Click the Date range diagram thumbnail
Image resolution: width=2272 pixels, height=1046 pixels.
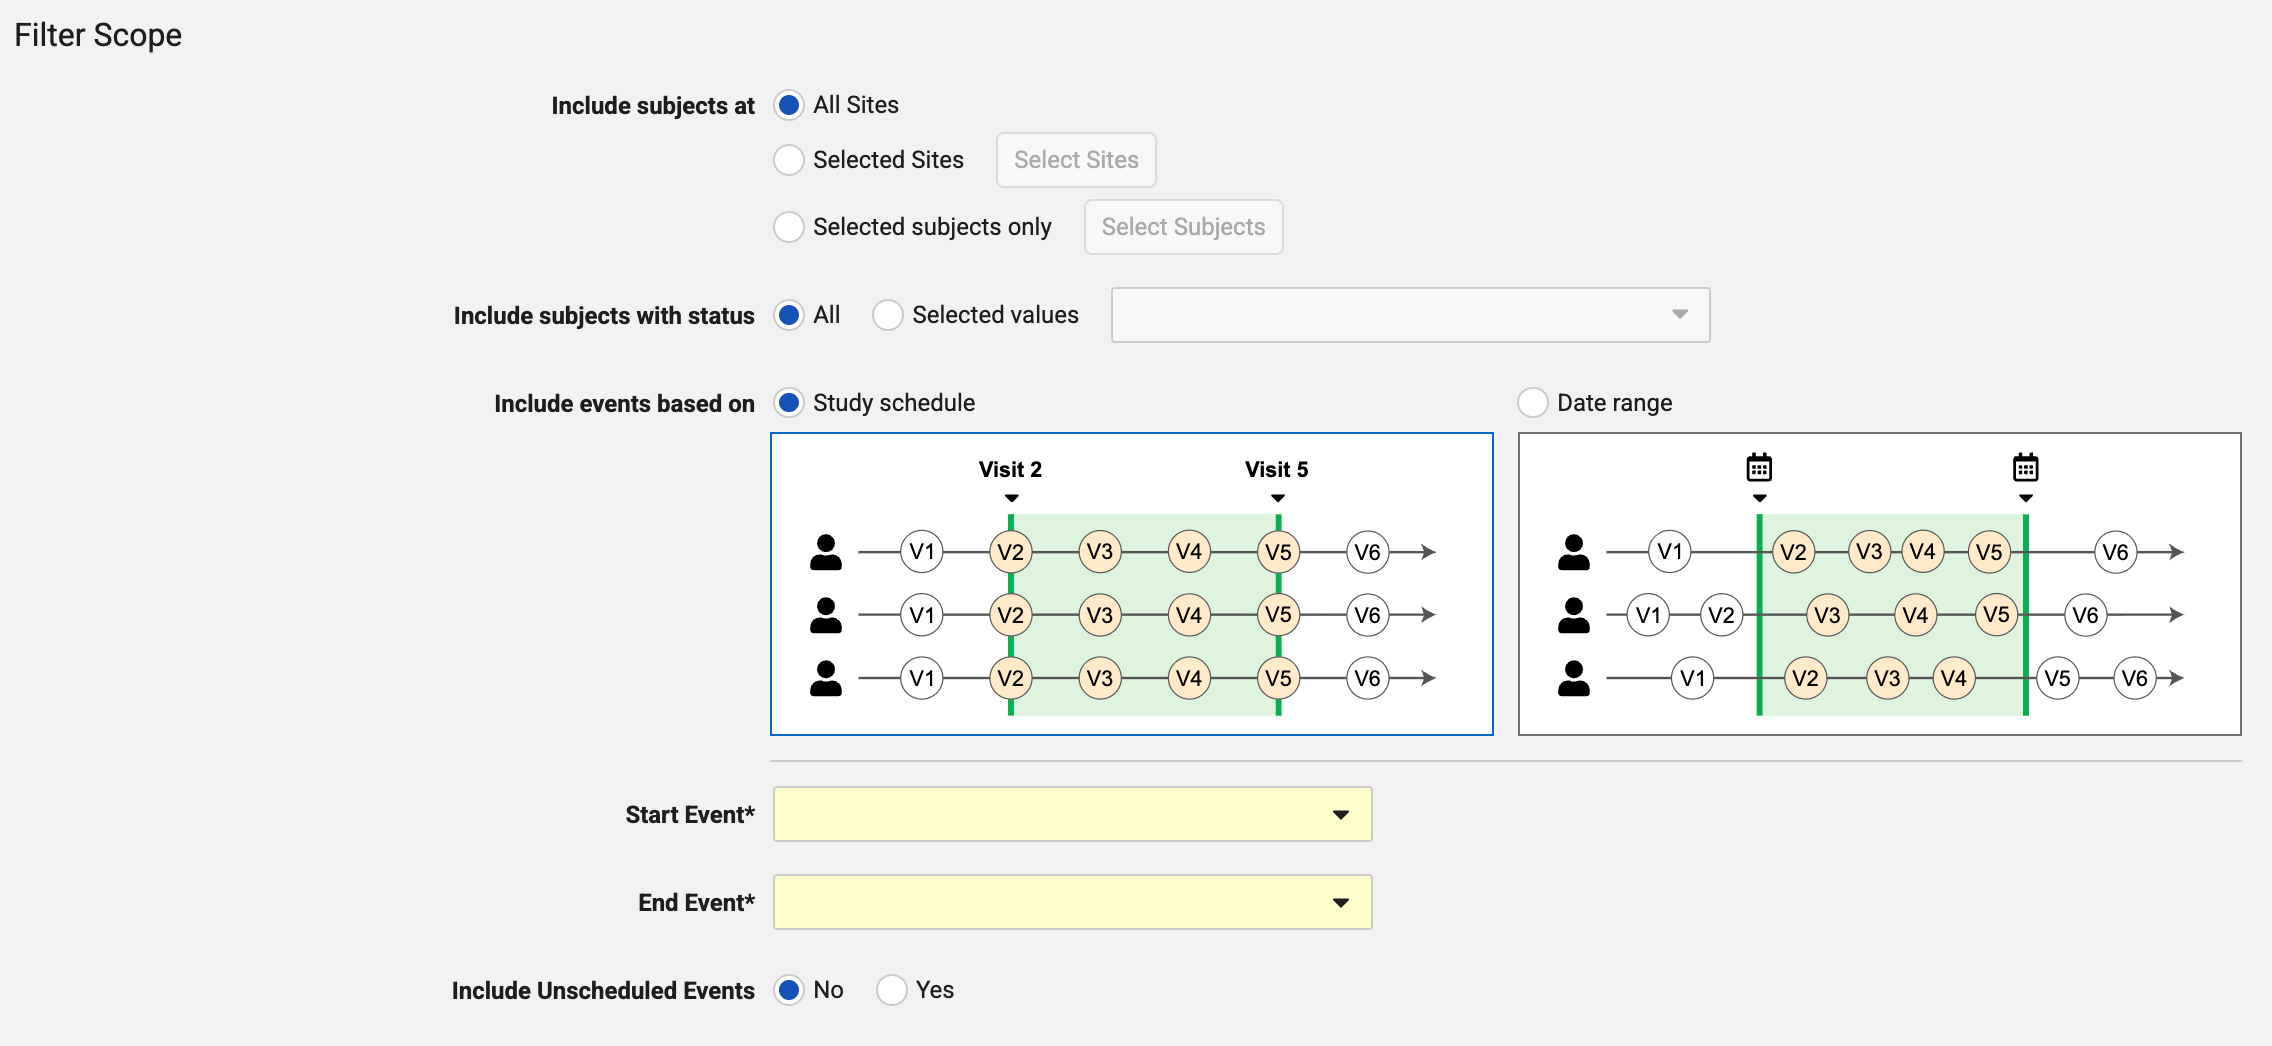1880,584
